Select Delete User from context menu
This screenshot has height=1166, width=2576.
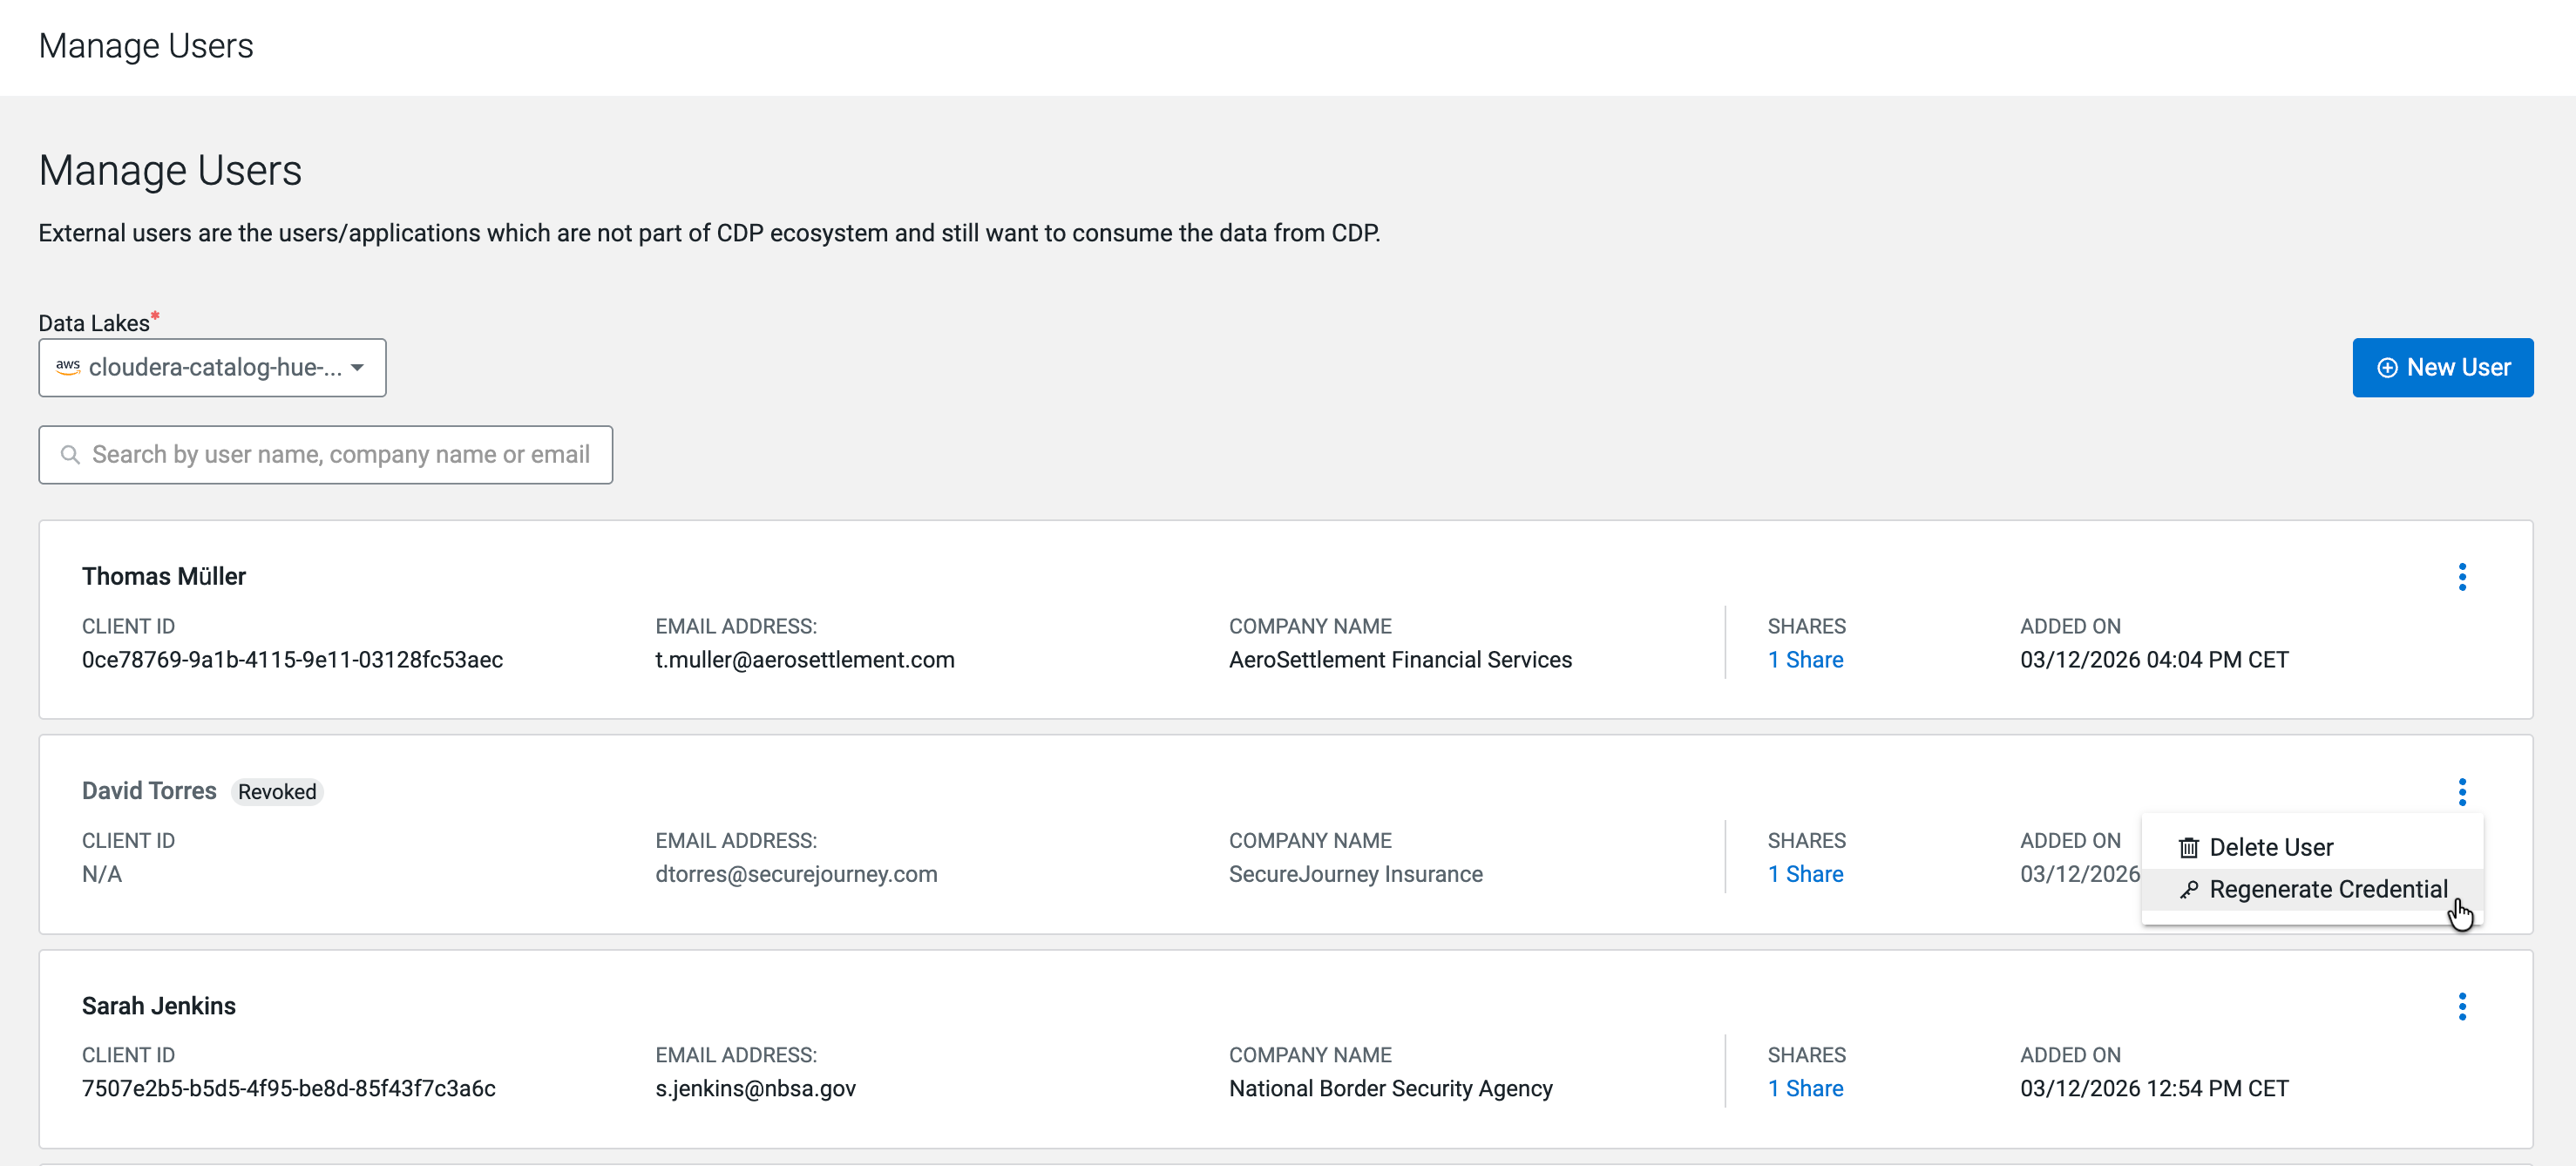click(2270, 848)
